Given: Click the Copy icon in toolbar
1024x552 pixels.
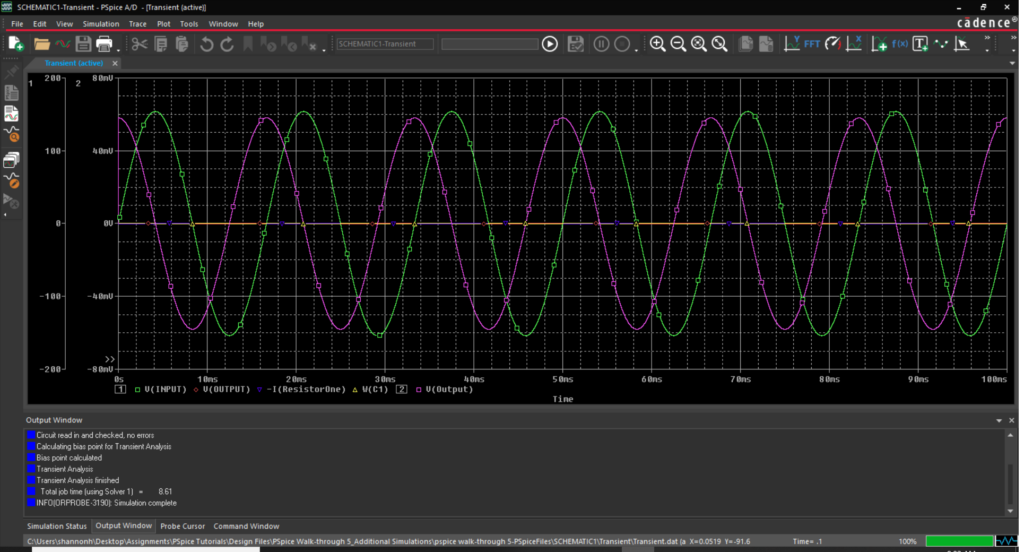Looking at the screenshot, I should (161, 44).
